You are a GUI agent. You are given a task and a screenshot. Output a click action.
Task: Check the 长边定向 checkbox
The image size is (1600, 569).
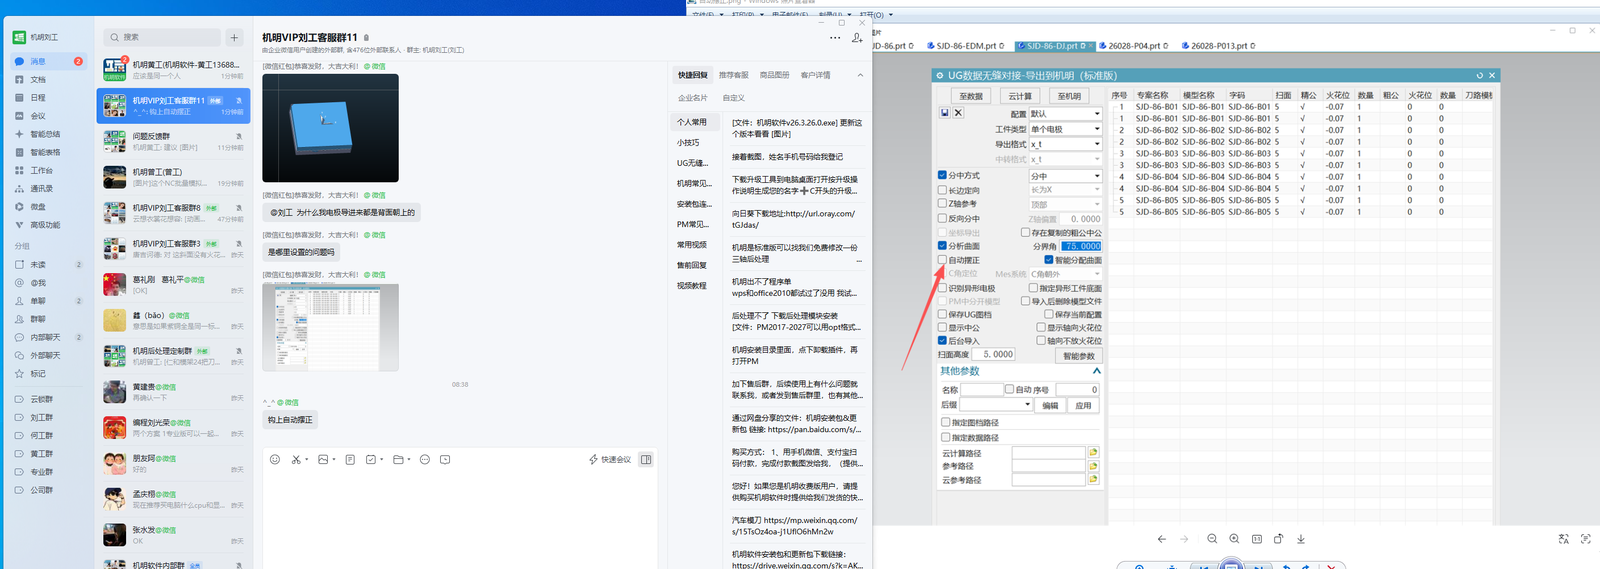click(942, 190)
